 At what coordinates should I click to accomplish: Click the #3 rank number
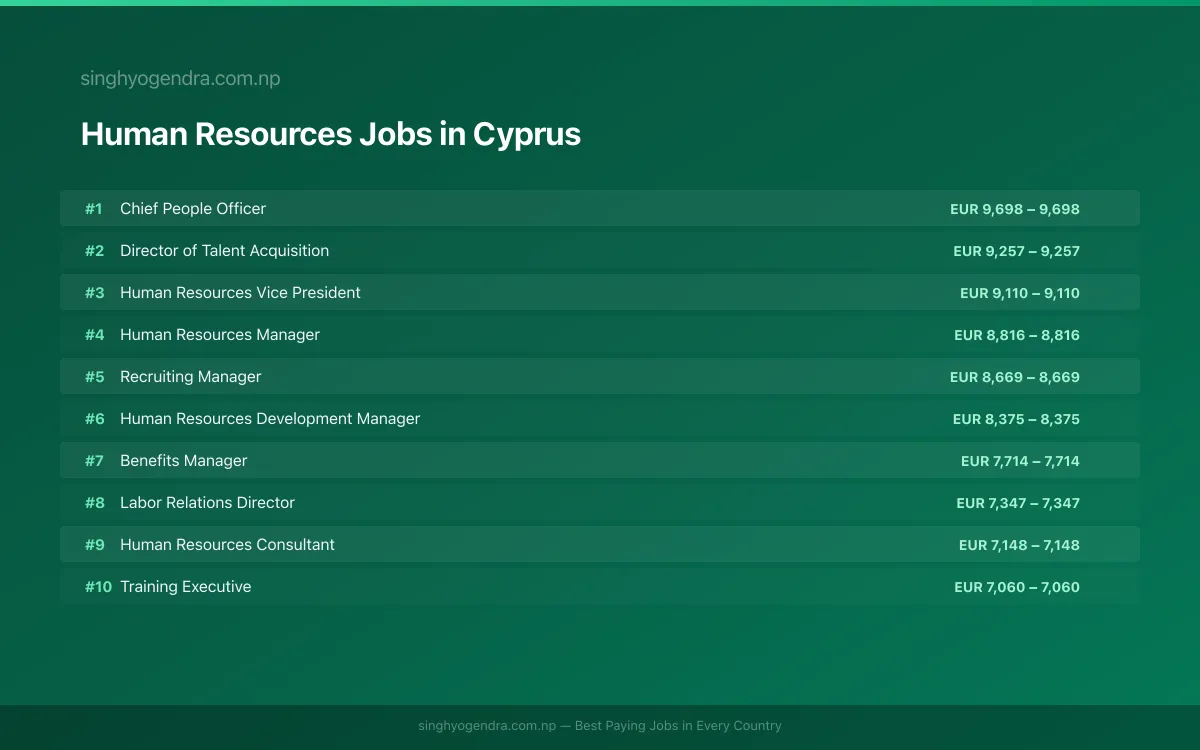pos(94,293)
